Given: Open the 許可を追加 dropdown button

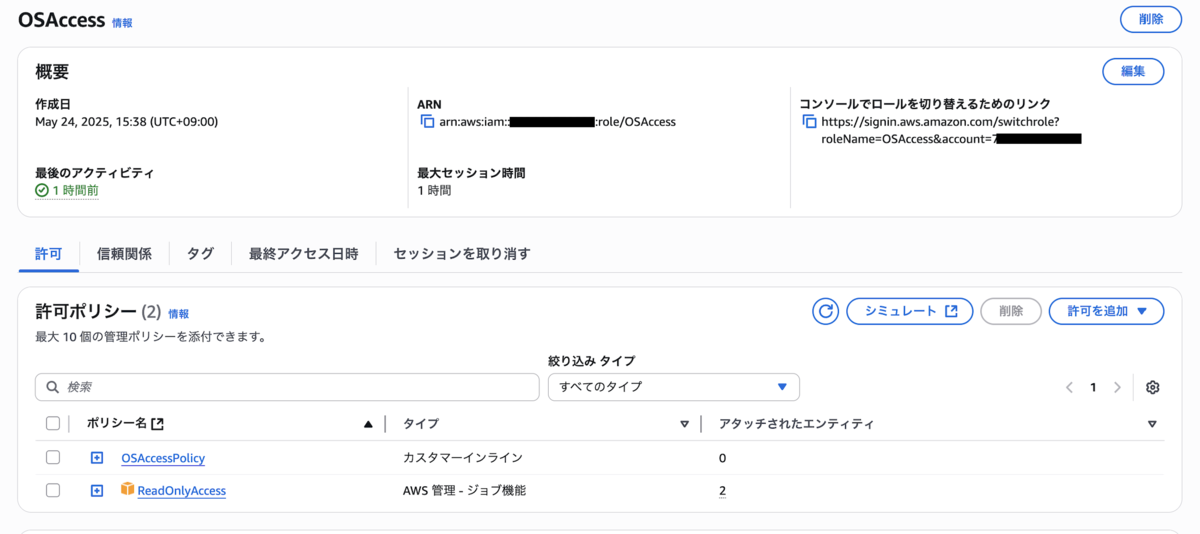Looking at the screenshot, I should pyautogui.click(x=1106, y=311).
